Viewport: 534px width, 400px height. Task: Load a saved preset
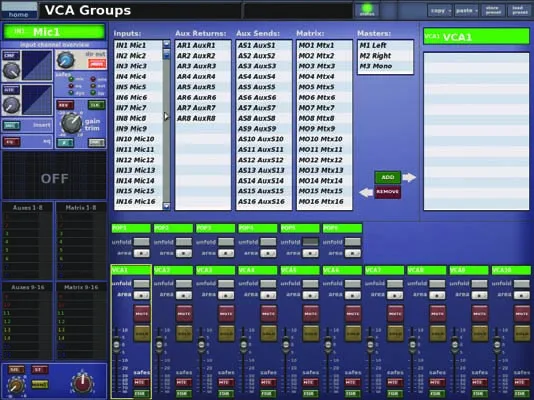tap(520, 11)
